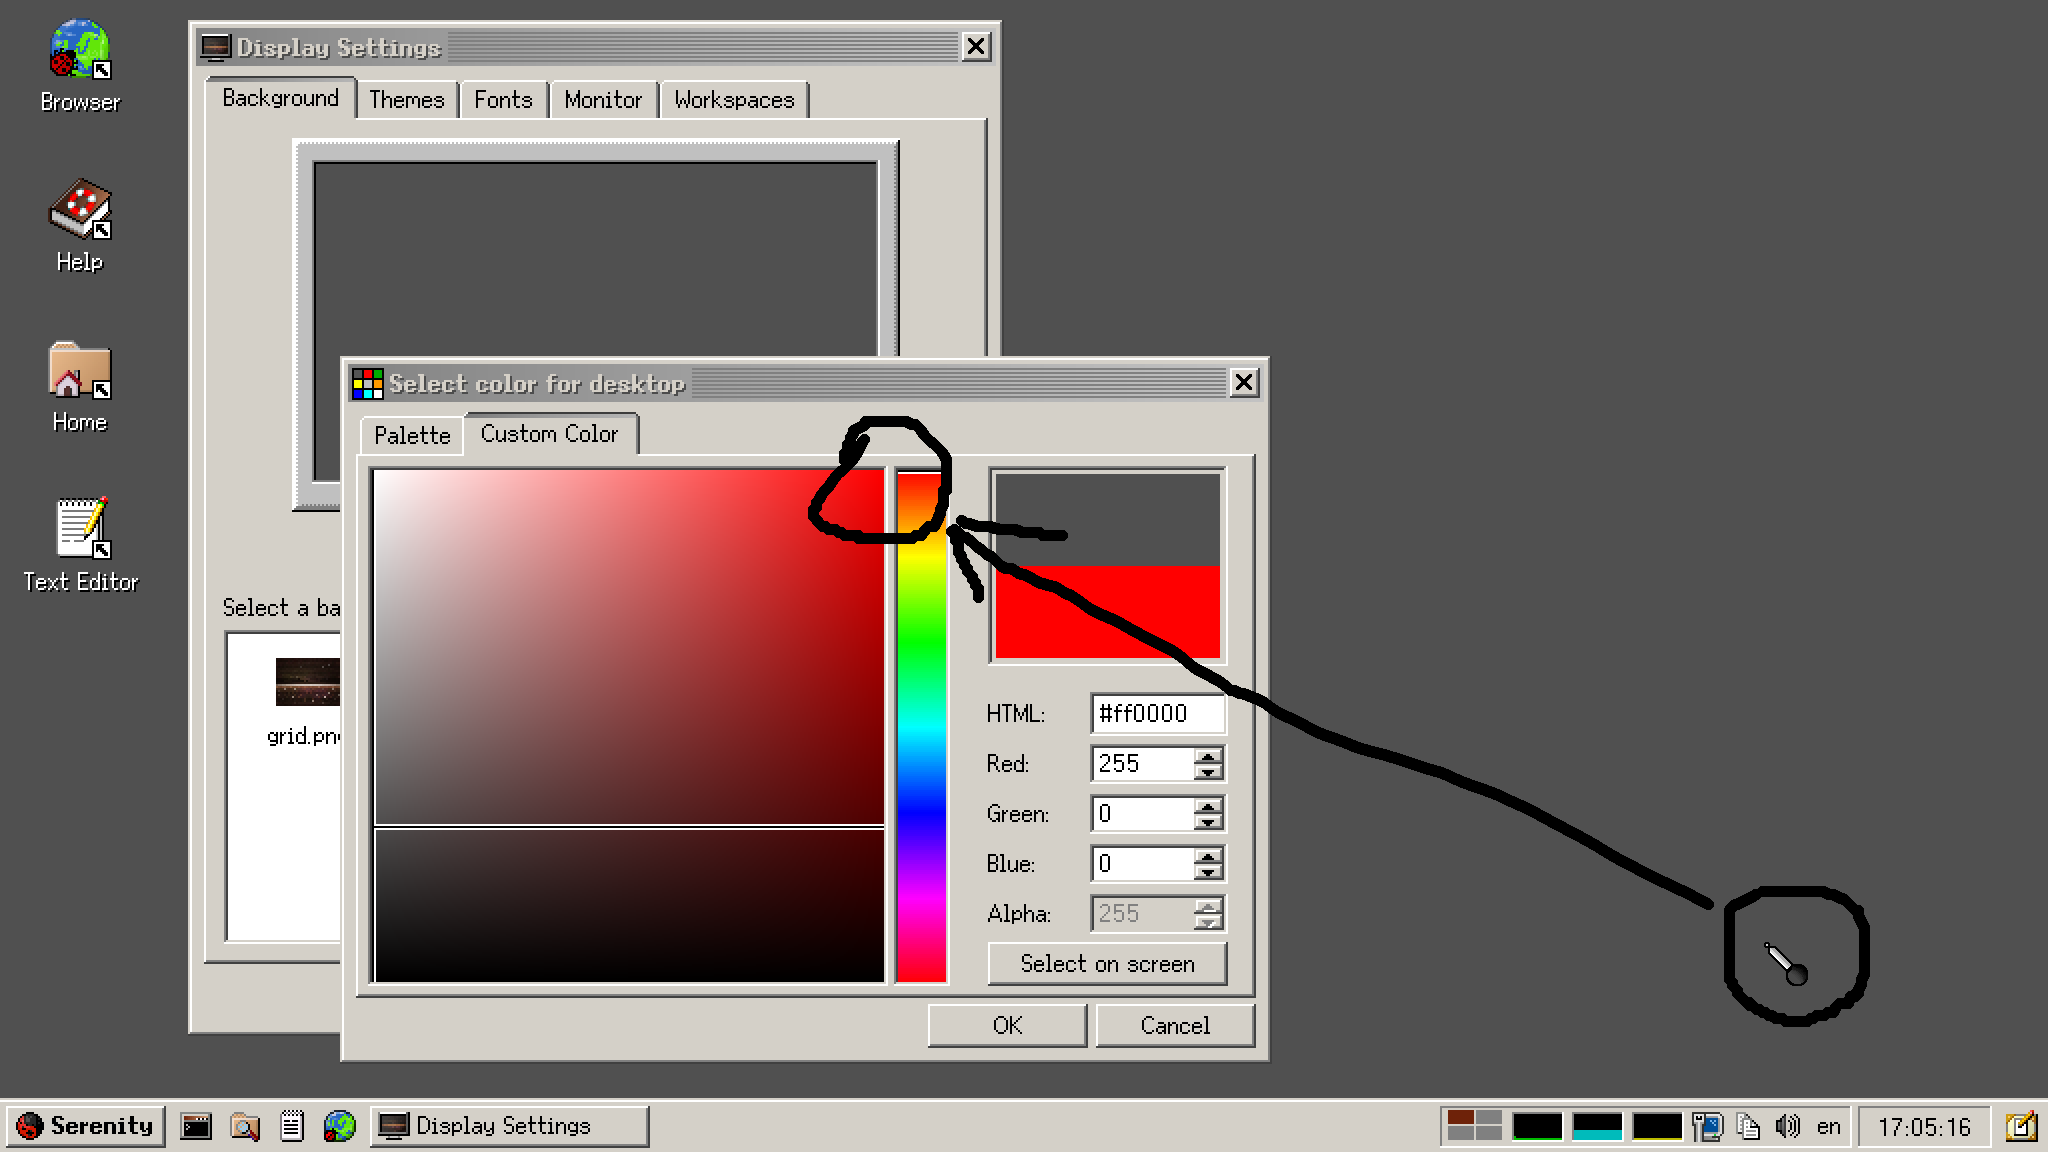The image size is (2048, 1152).
Task: Open the file search icon in the taskbar
Action: pyautogui.click(x=243, y=1125)
